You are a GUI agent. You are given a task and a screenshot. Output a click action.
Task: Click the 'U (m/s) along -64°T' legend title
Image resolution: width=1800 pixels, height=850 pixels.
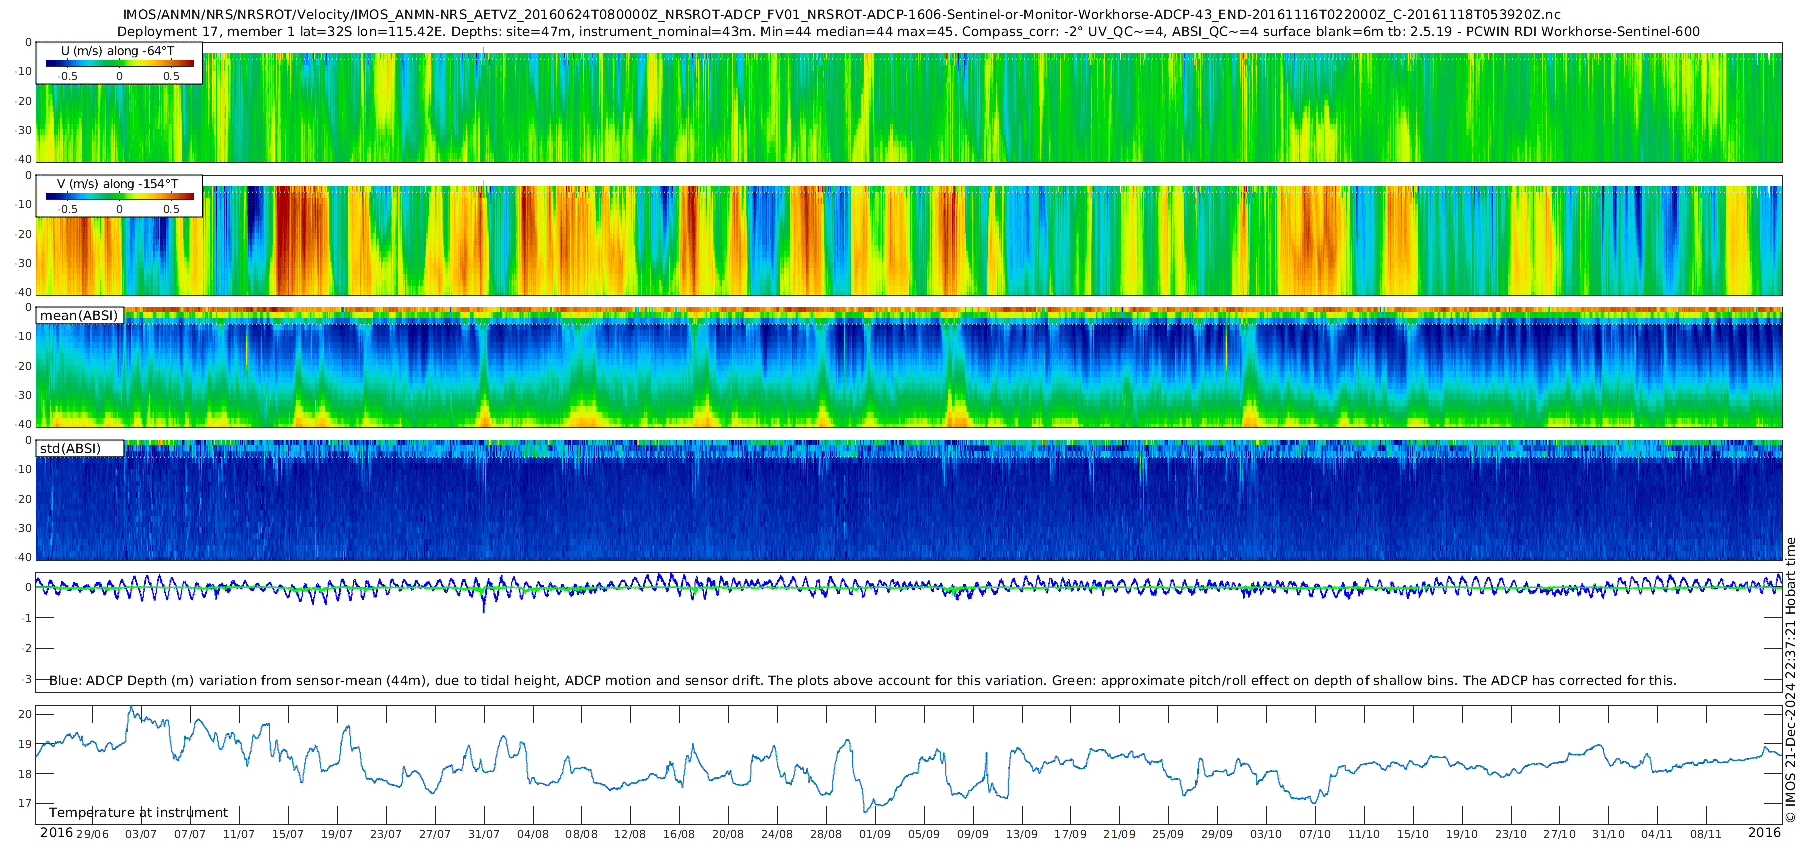(117, 50)
